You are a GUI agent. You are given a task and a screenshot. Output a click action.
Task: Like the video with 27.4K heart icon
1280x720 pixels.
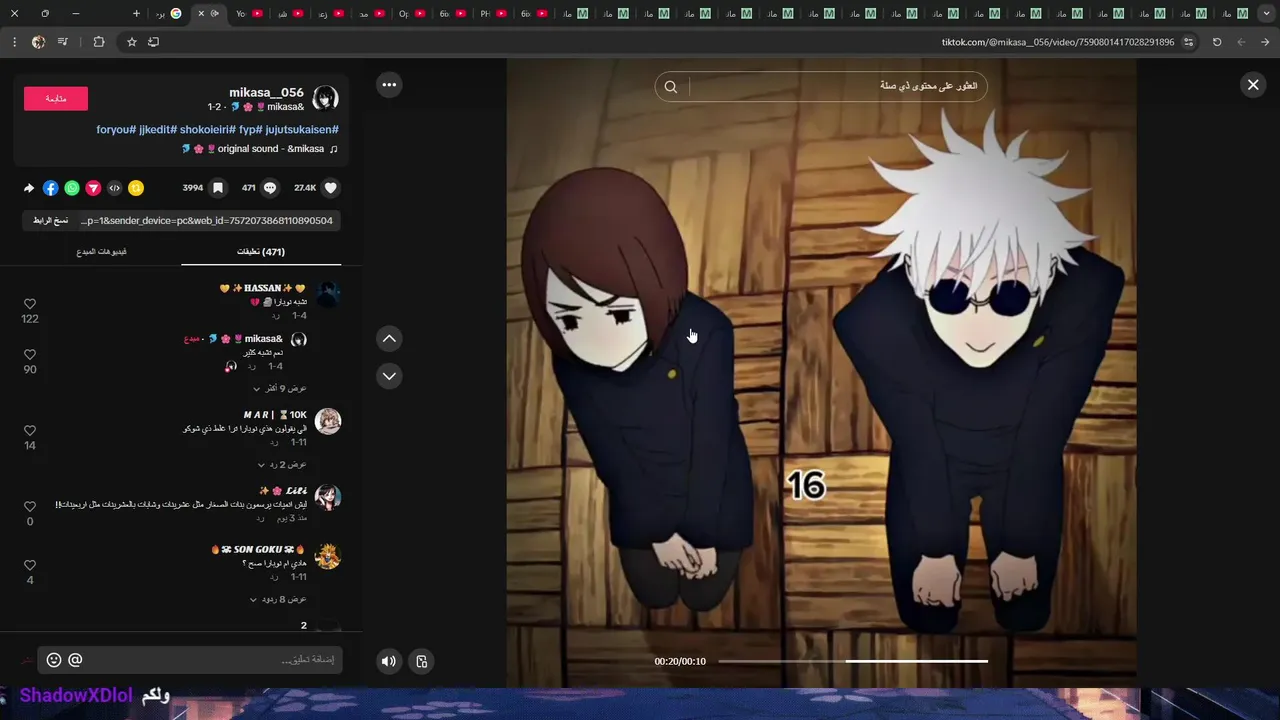tap(331, 188)
